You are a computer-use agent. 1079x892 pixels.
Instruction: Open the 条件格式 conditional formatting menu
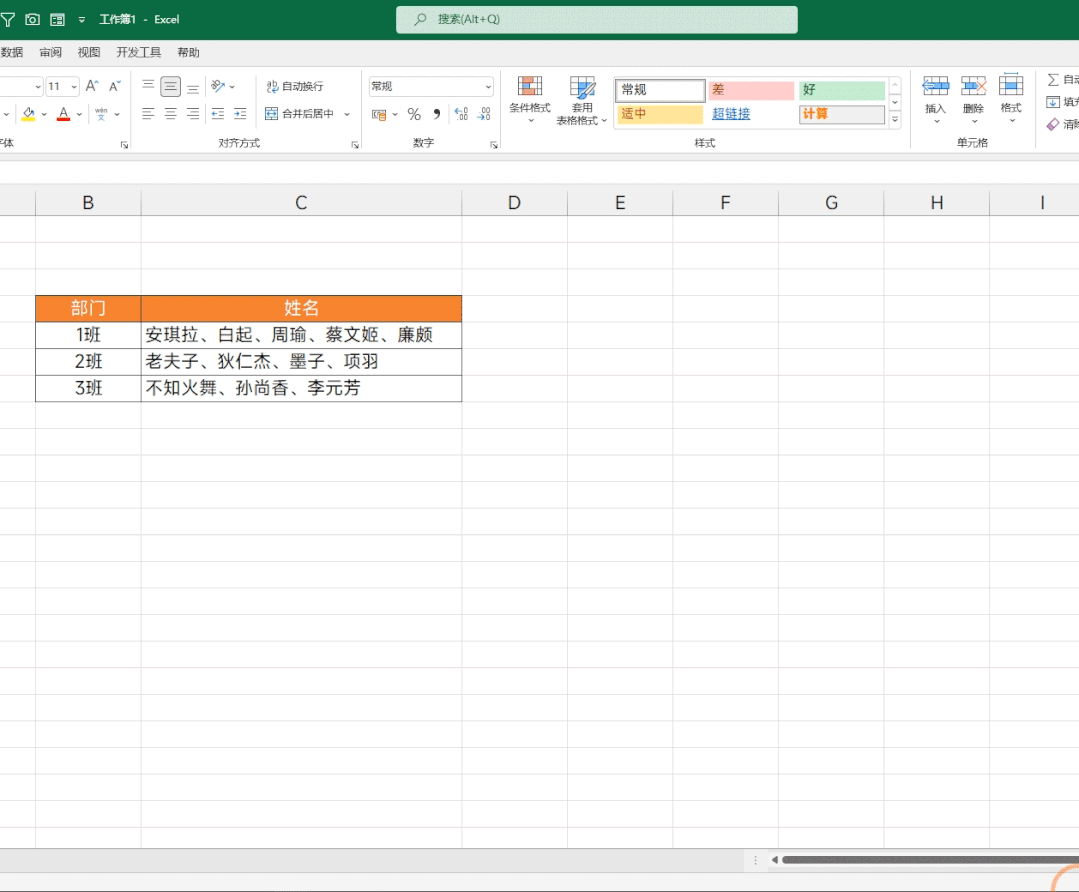(530, 100)
